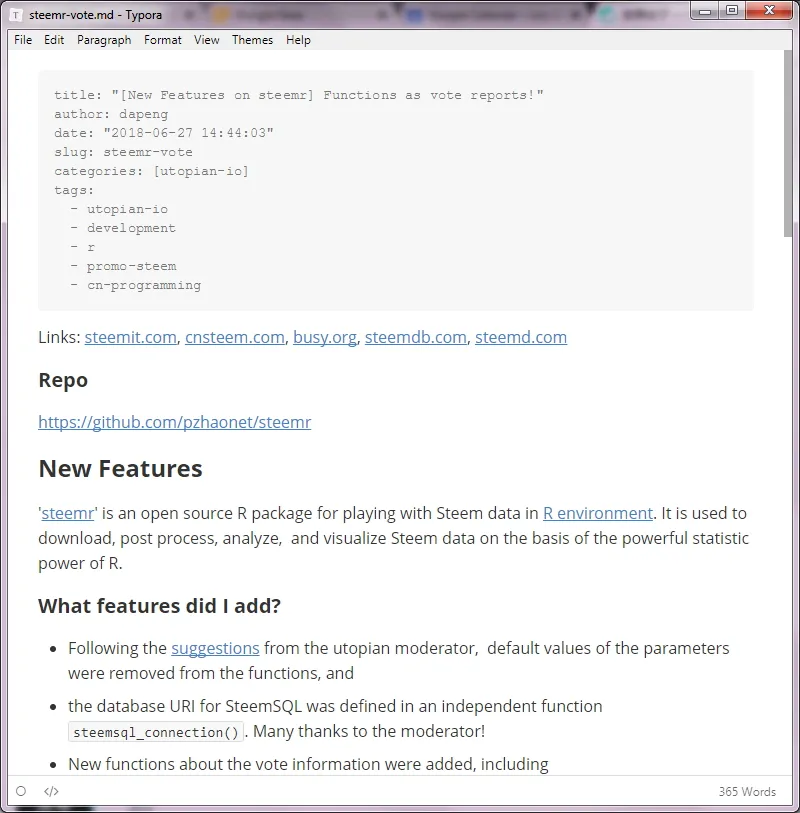Open the github.com/pzhaonet/steemr repo link
Image resolution: width=800 pixels, height=813 pixels.
pyautogui.click(x=175, y=422)
